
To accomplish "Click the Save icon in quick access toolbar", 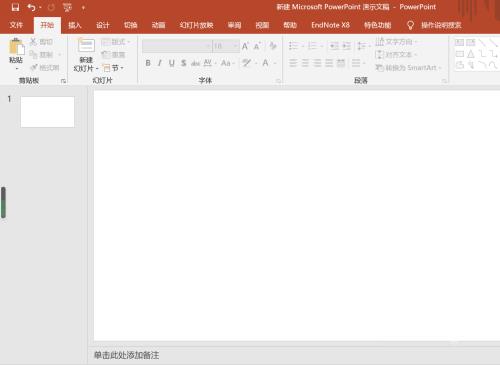I will tap(15, 7).
